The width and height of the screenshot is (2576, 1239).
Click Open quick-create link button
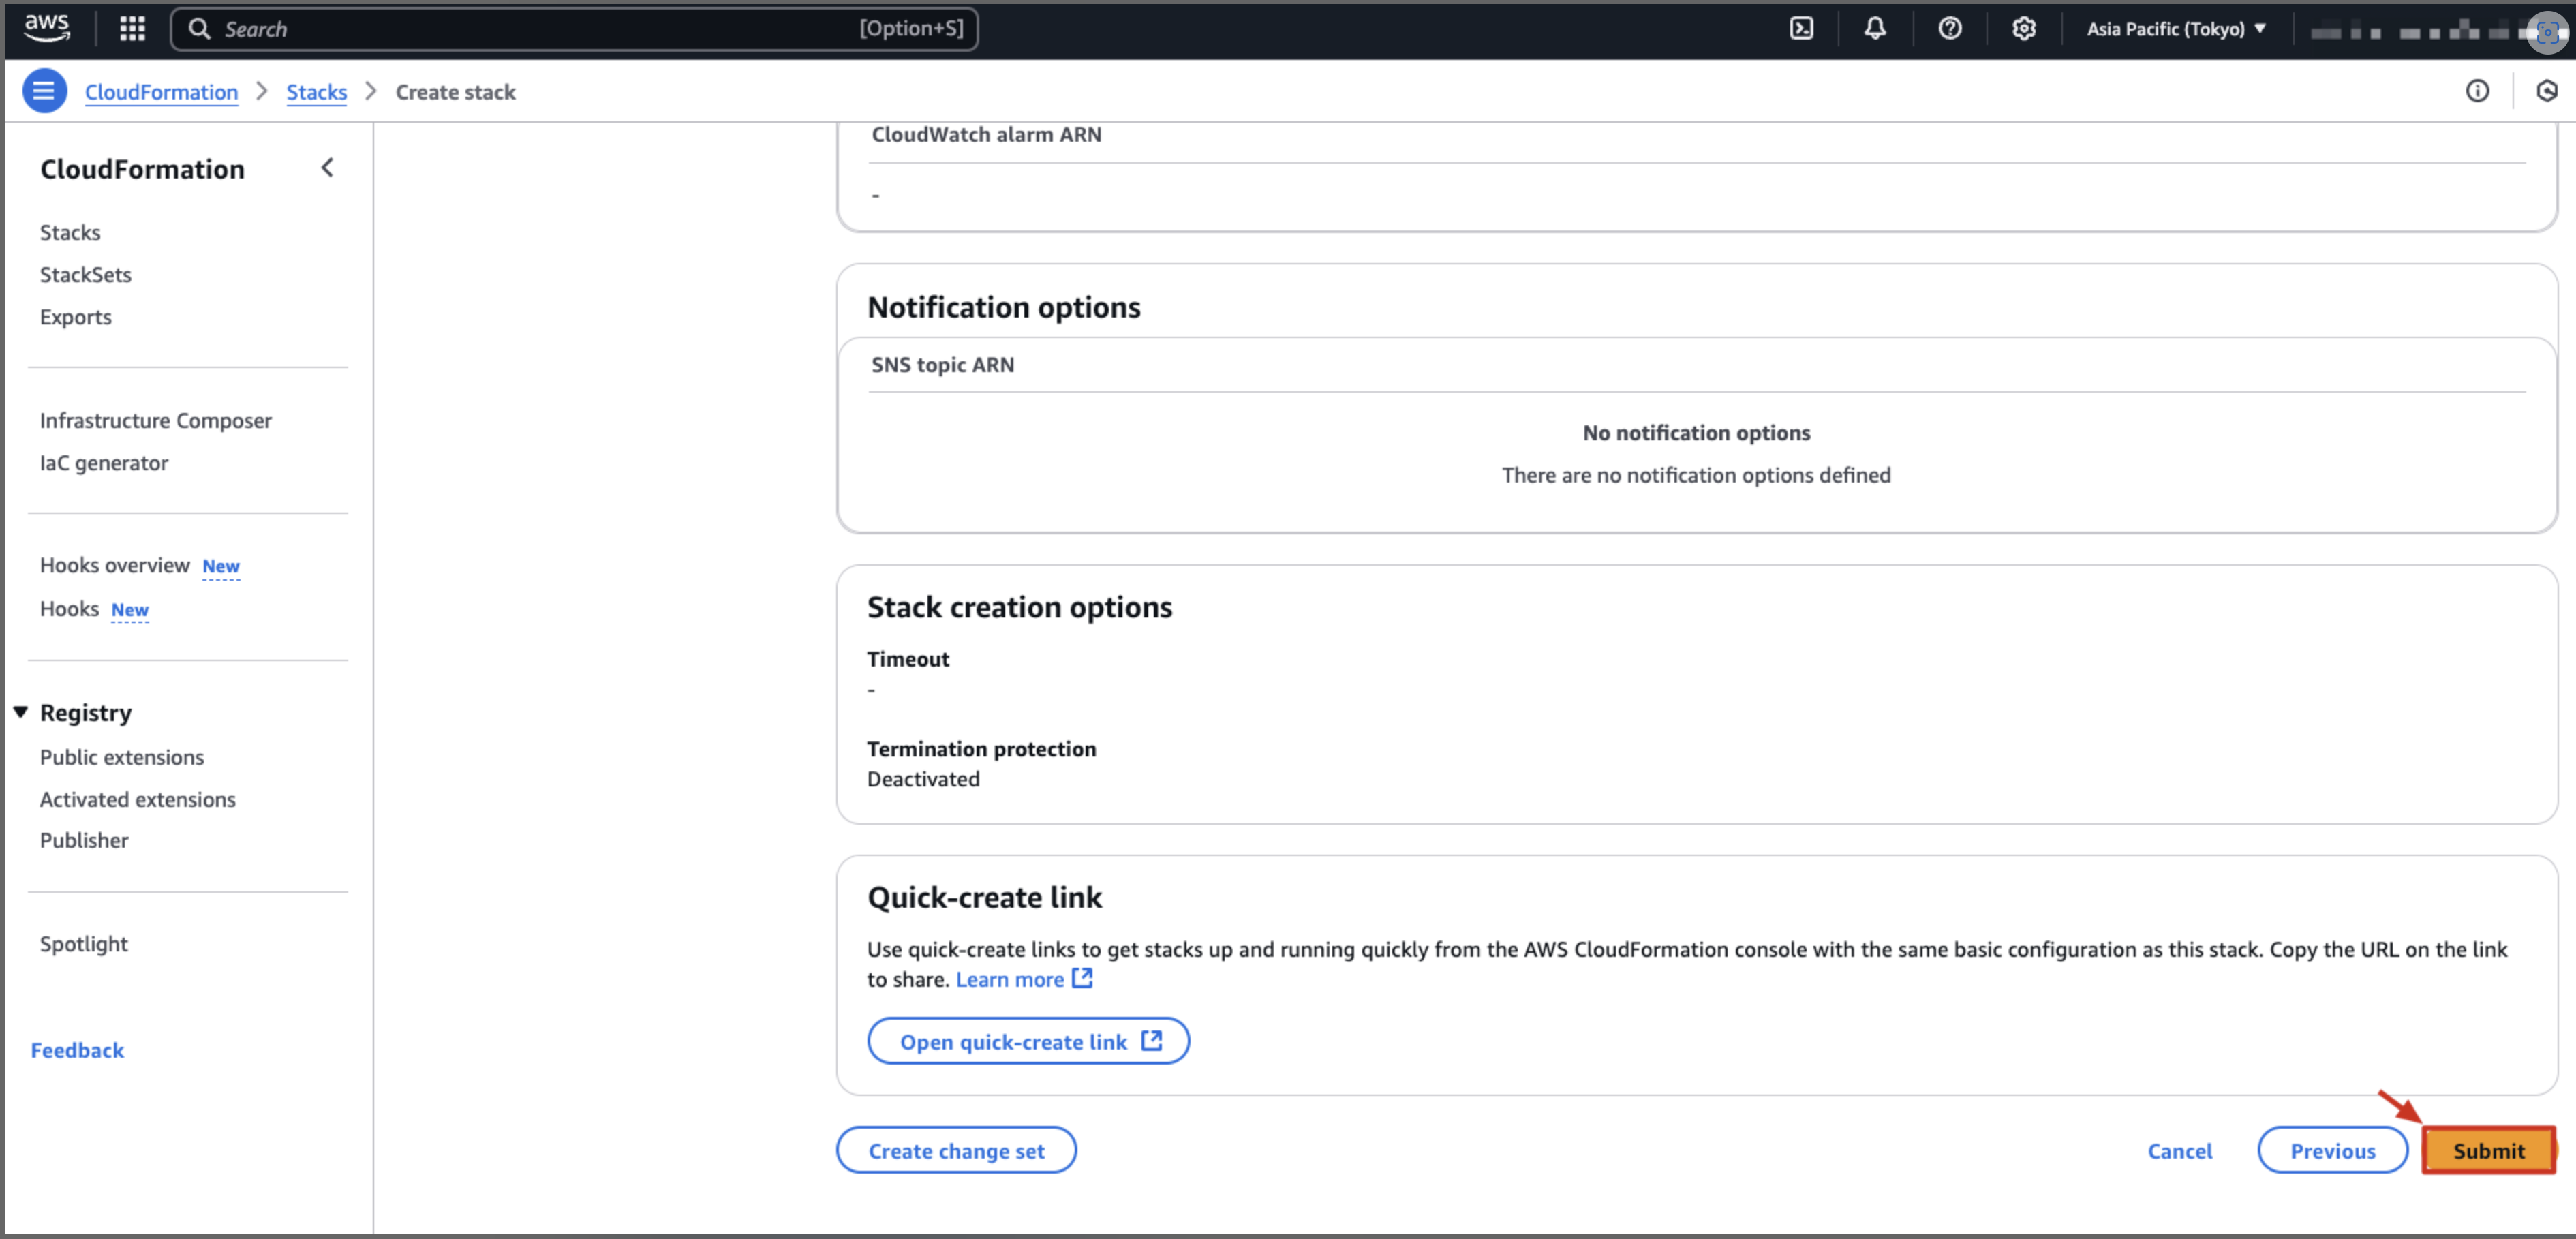click(x=1028, y=1041)
